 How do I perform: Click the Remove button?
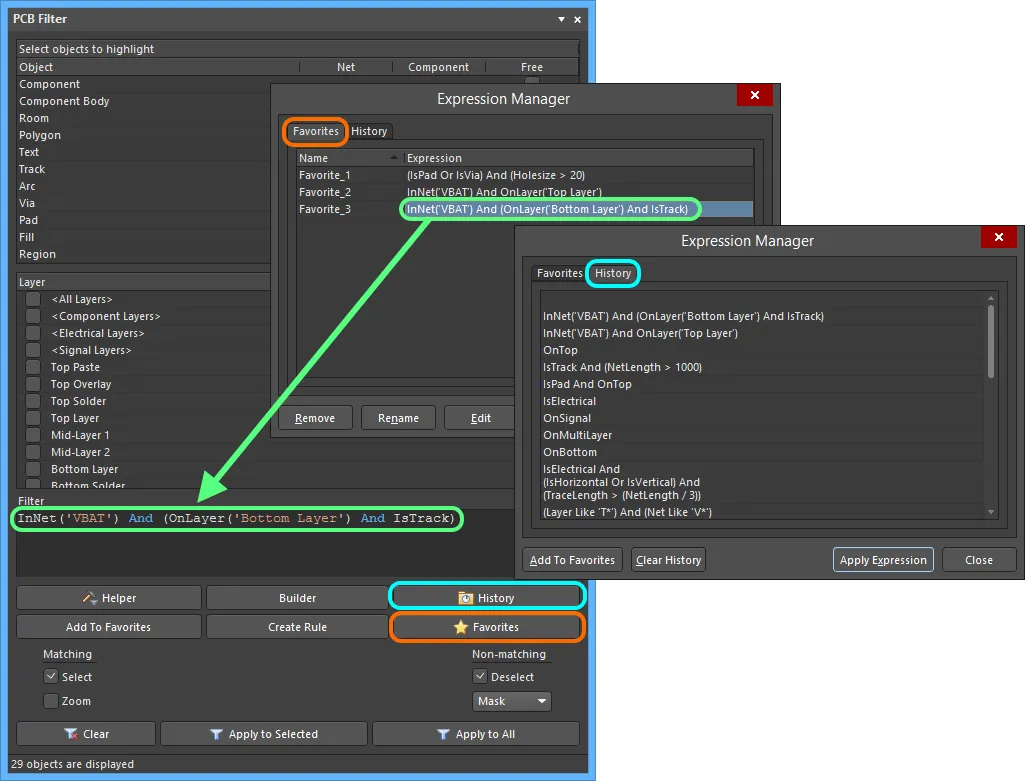point(315,418)
